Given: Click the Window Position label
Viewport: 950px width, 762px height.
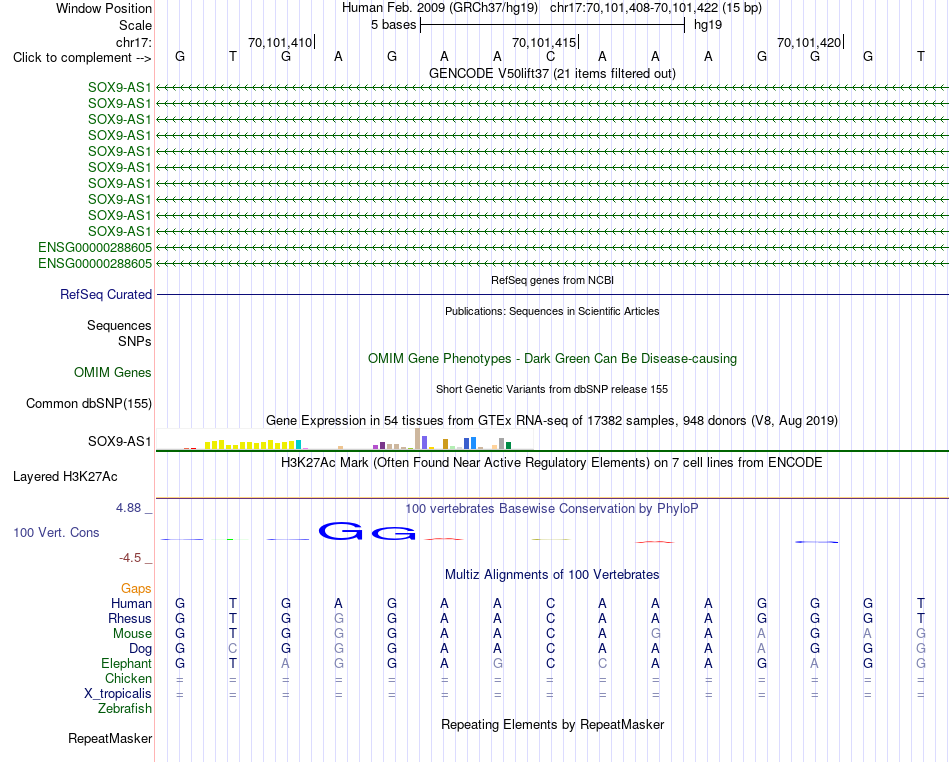Looking at the screenshot, I should [x=104, y=8].
